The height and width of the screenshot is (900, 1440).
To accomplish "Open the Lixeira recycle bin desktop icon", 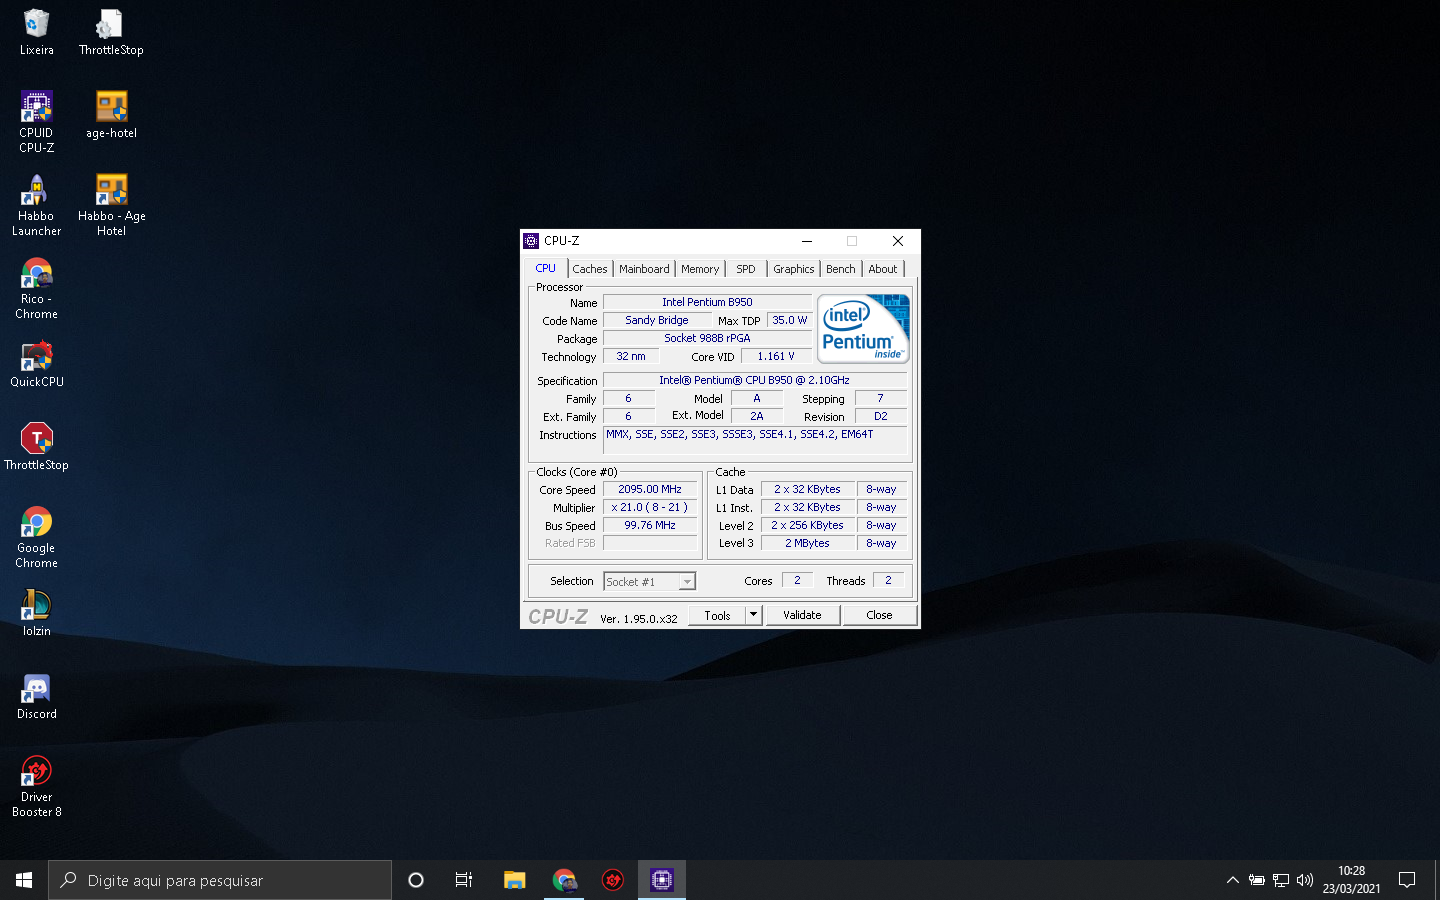I will (36, 32).
